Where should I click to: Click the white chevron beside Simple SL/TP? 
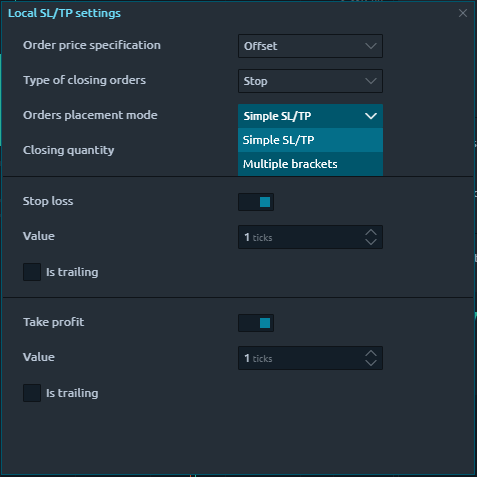click(371, 116)
